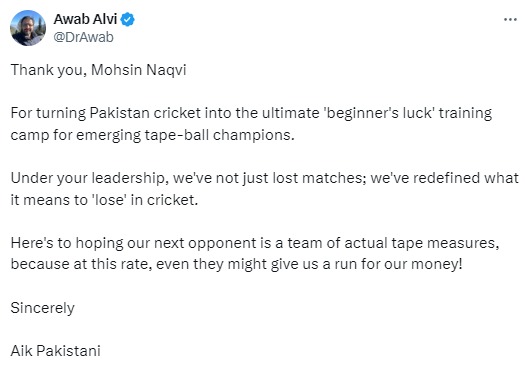Open Awab Alvi's profile picture
Viewport: 525px width, 381px height.
[28, 28]
